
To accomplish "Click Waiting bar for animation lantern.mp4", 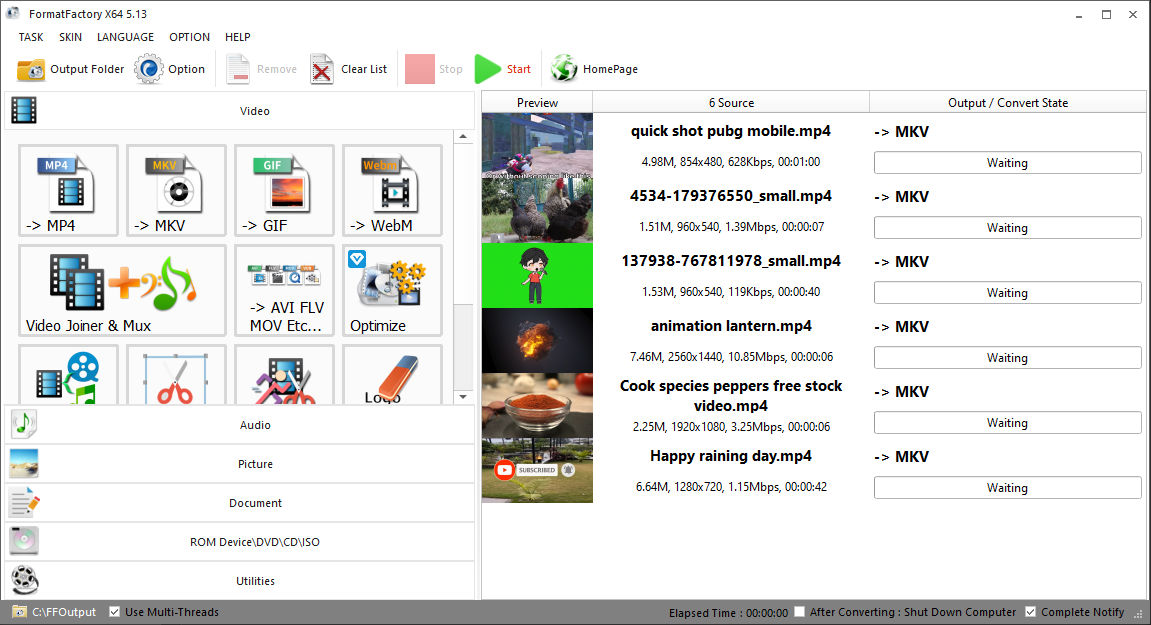I will 1007,358.
